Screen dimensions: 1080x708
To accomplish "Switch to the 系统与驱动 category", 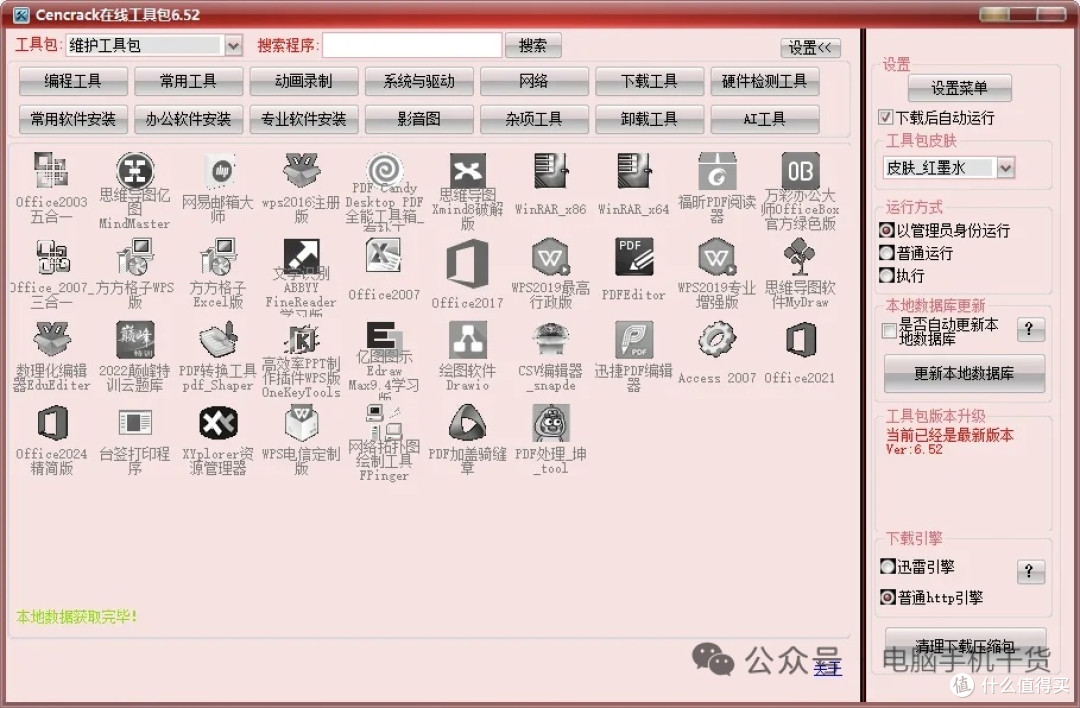I will pos(419,81).
